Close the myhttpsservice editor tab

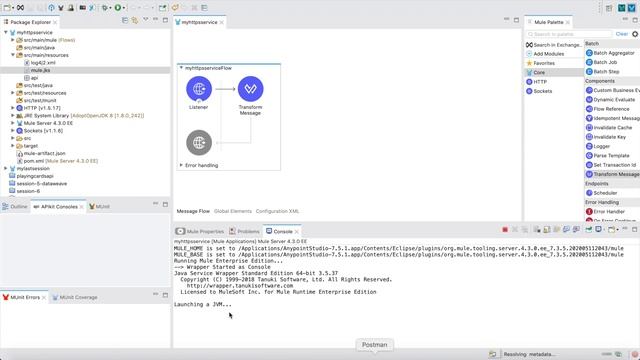click(222, 22)
